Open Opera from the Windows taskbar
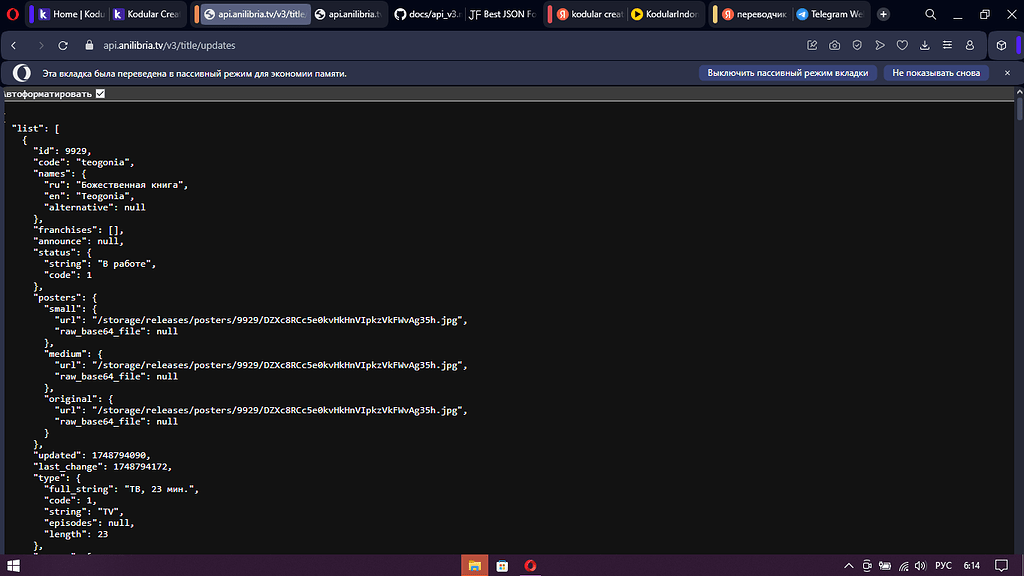The height and width of the screenshot is (576, 1024). point(529,565)
